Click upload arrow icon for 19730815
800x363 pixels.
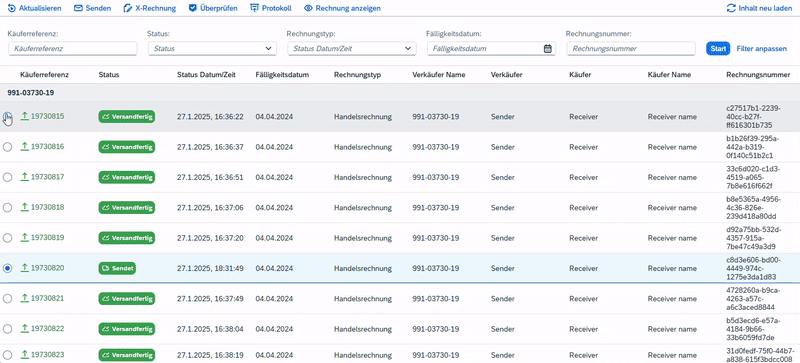point(24,116)
